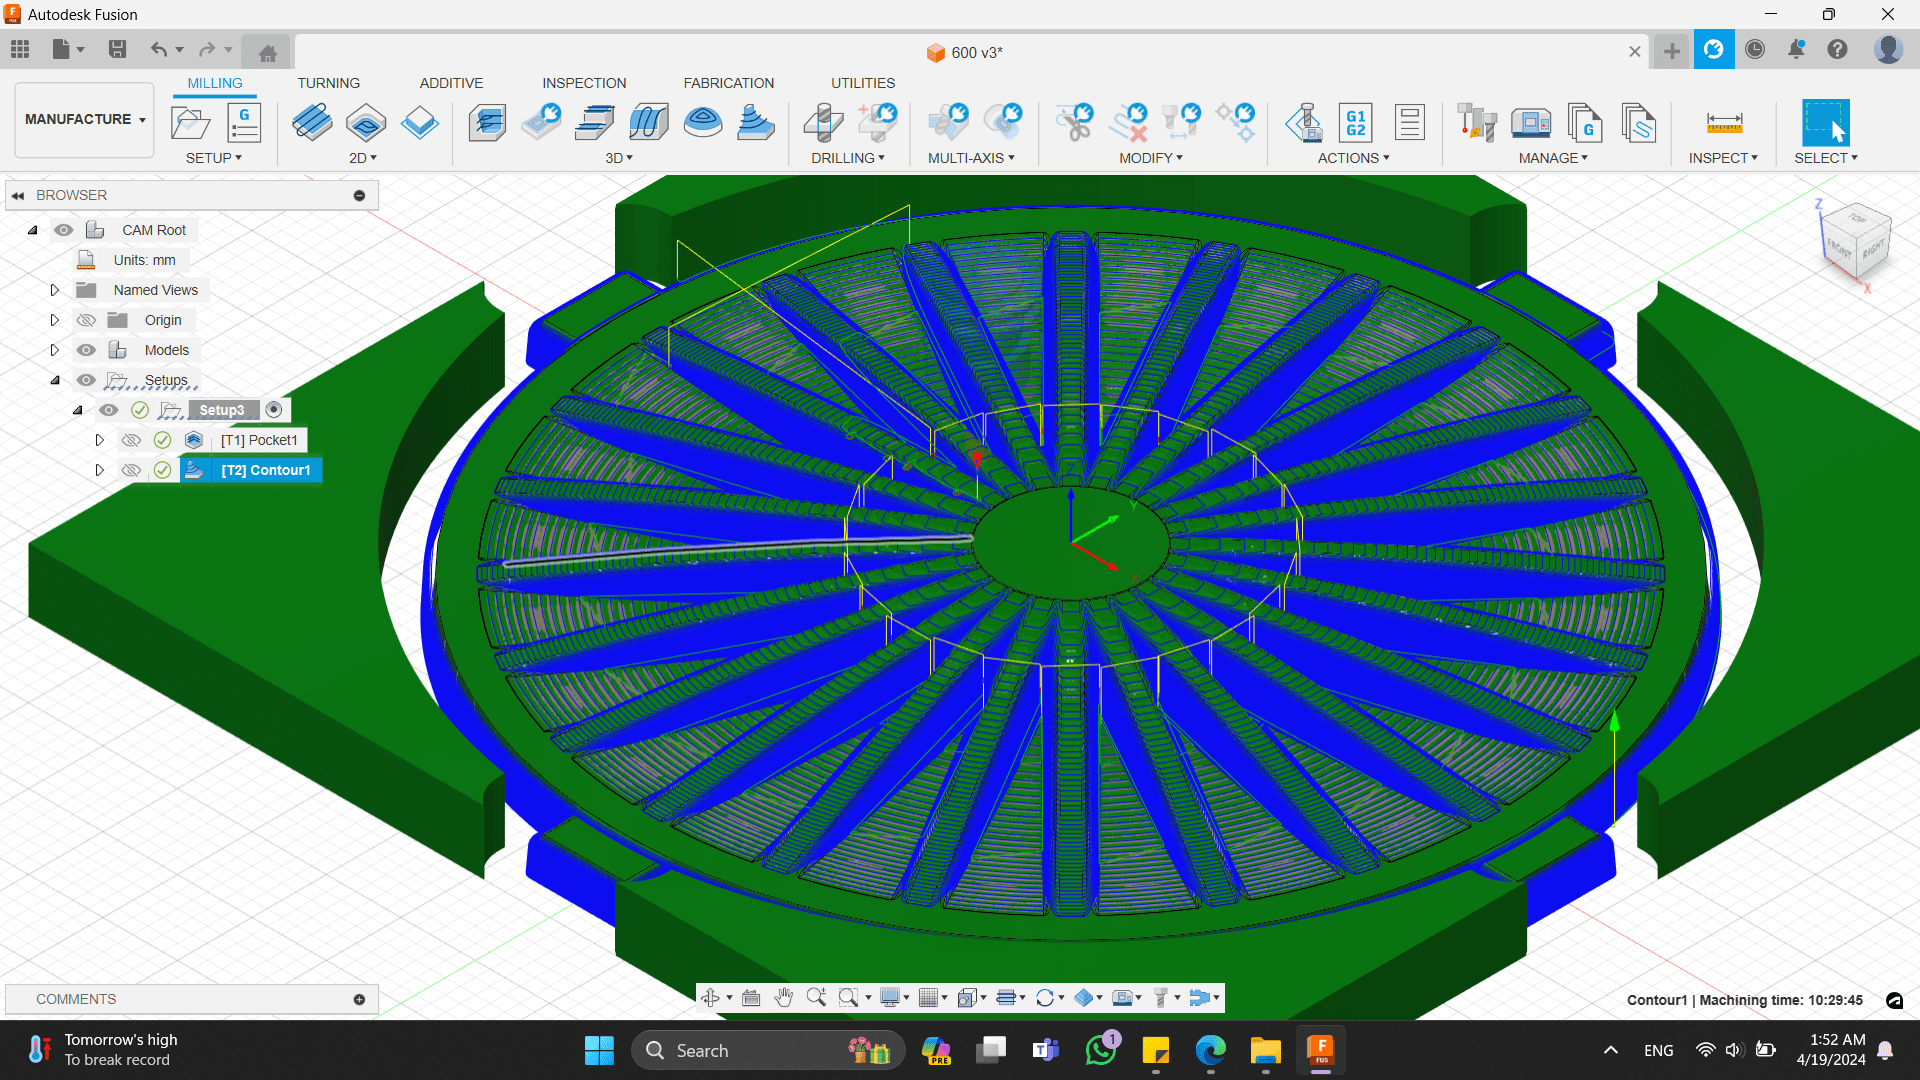
Task: Toggle visibility of Origin folder
Action: point(87,320)
